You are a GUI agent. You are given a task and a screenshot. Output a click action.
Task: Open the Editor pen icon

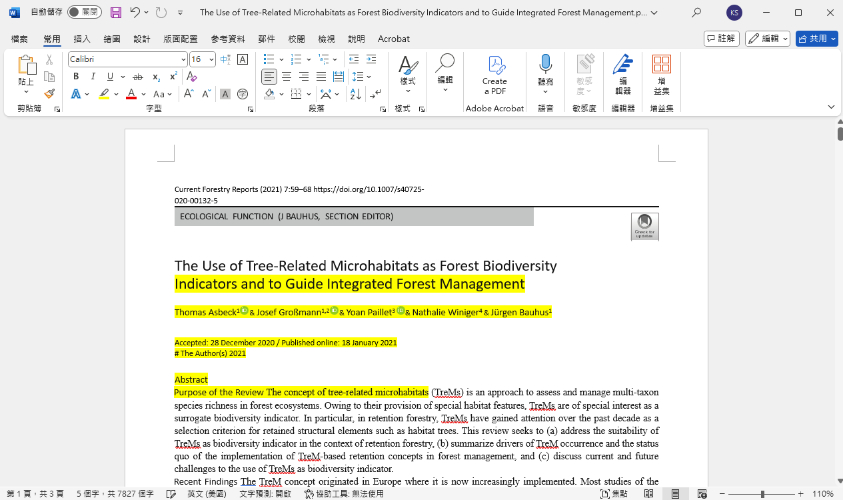click(x=623, y=70)
